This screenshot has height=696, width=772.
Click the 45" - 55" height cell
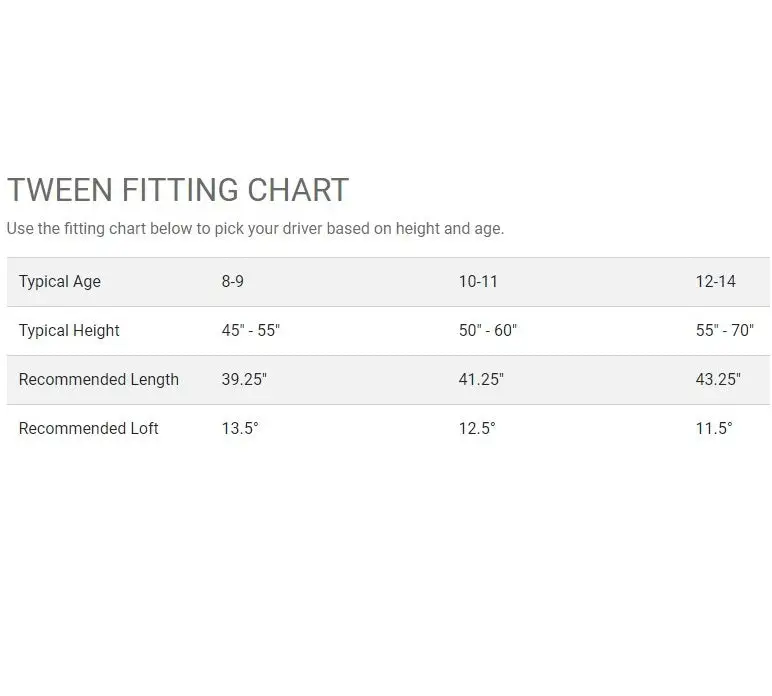(x=251, y=330)
